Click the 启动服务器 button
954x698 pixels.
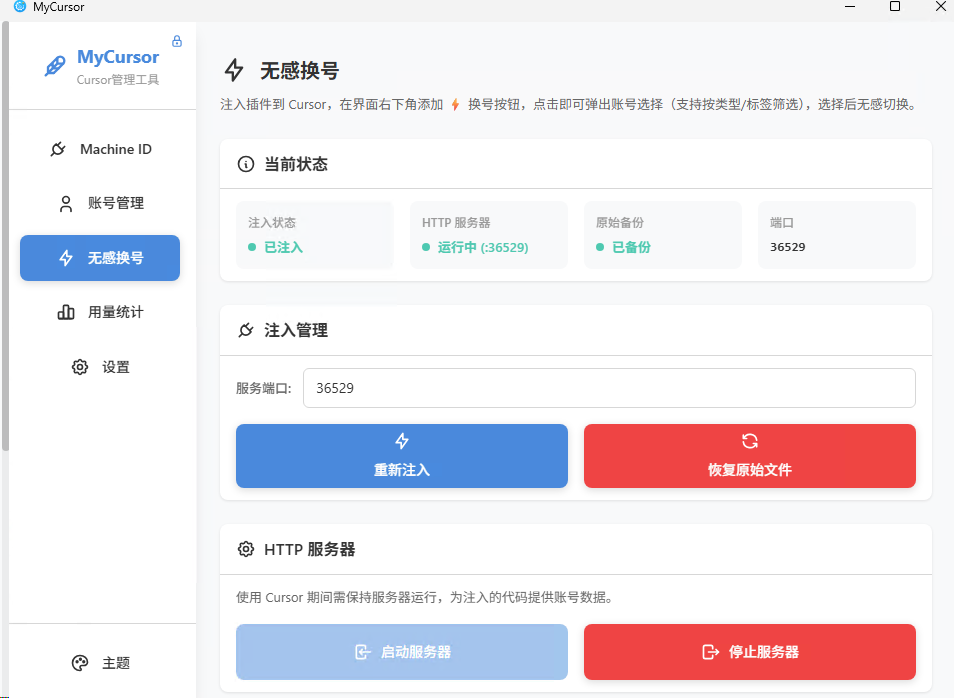point(401,652)
